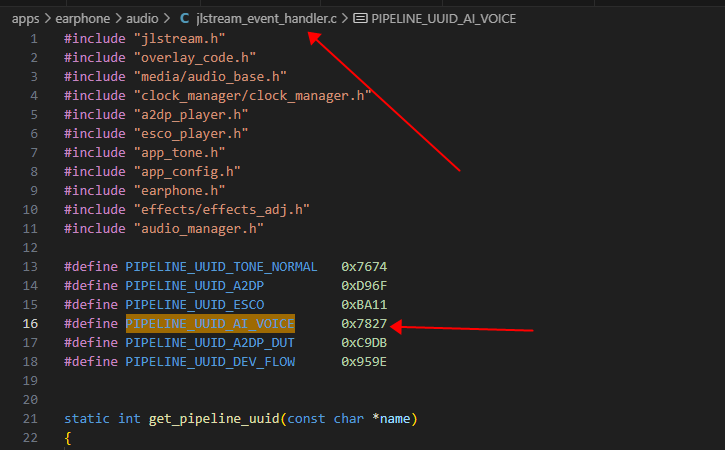Click the value 0x7674

[364, 266]
